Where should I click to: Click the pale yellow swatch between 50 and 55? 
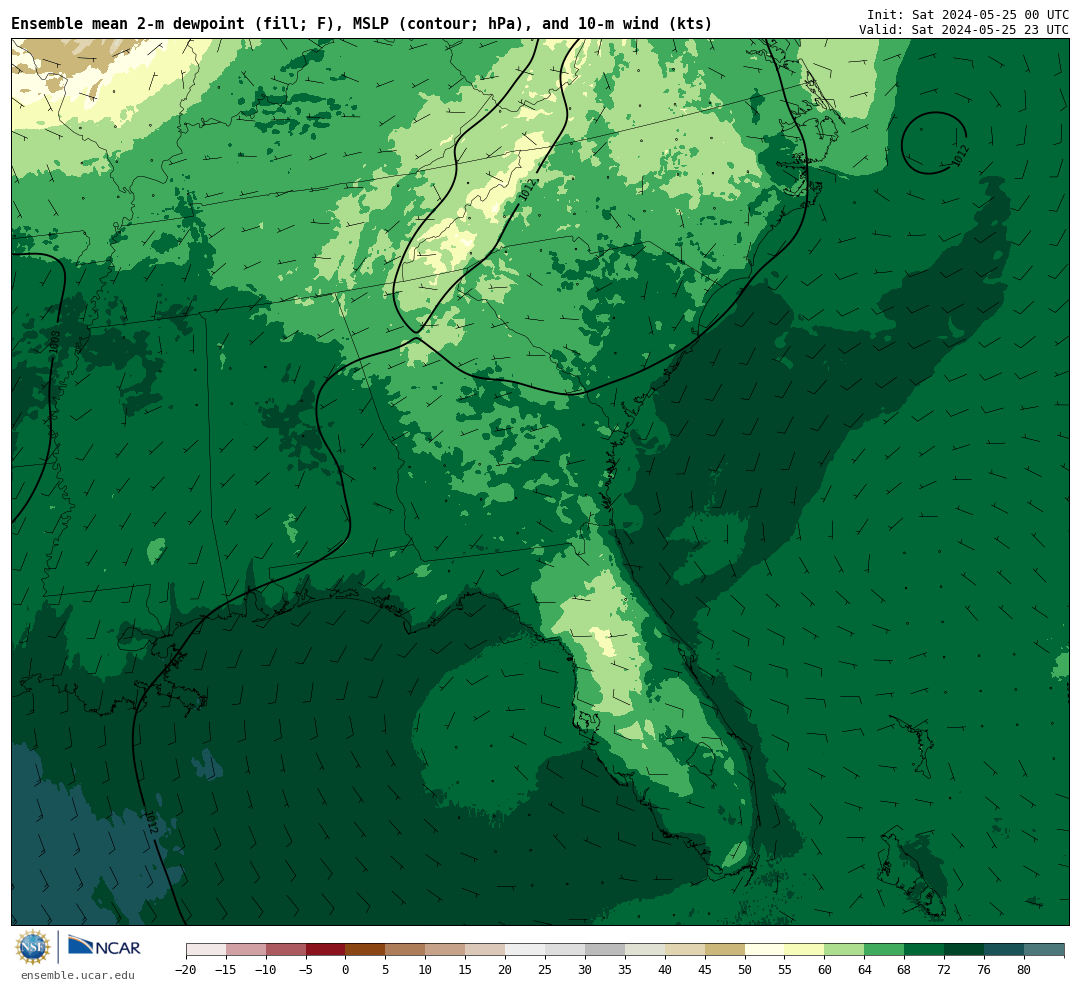tap(764, 950)
